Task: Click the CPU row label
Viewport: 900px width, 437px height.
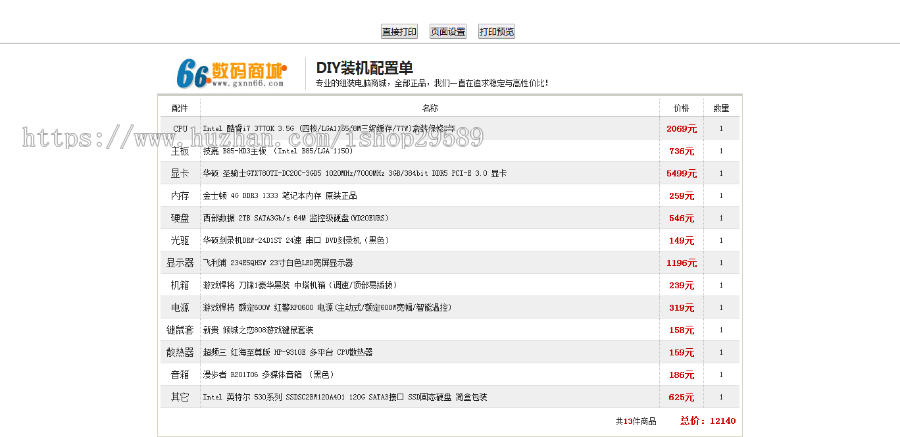Action: (x=180, y=129)
